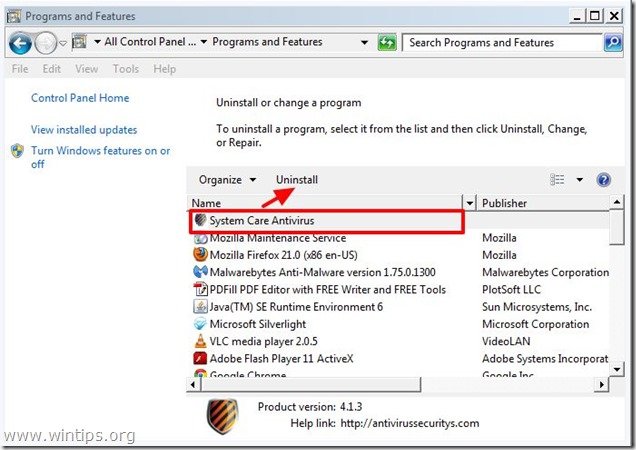Select Malwarebytes Anti-Malware row
636x450 pixels.
pyautogui.click(x=400, y=272)
